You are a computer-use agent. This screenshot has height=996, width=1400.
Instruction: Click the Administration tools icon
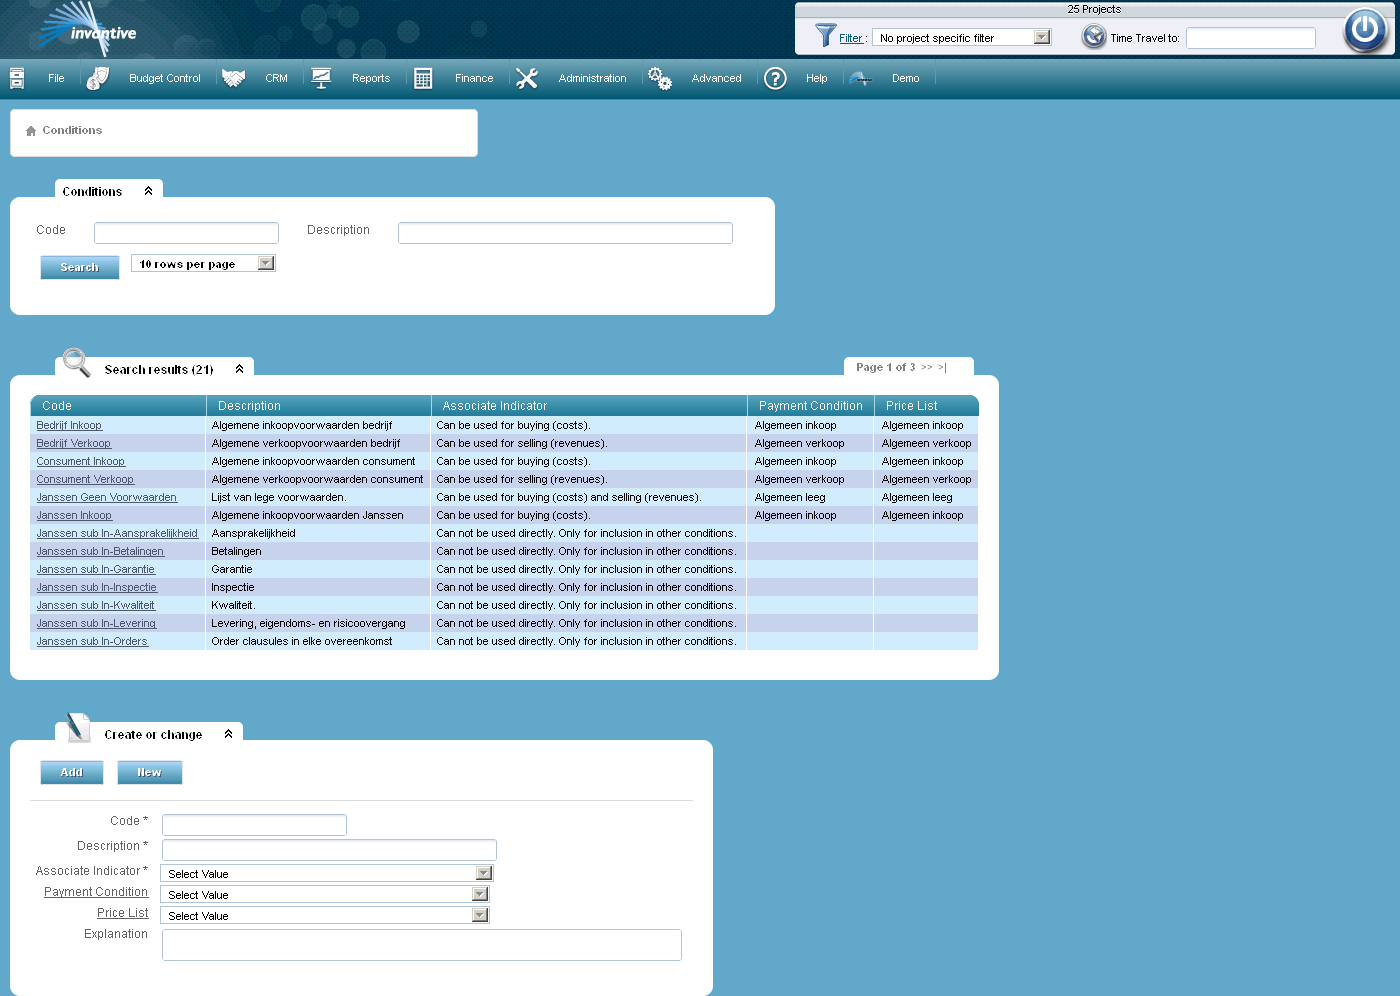coord(527,78)
